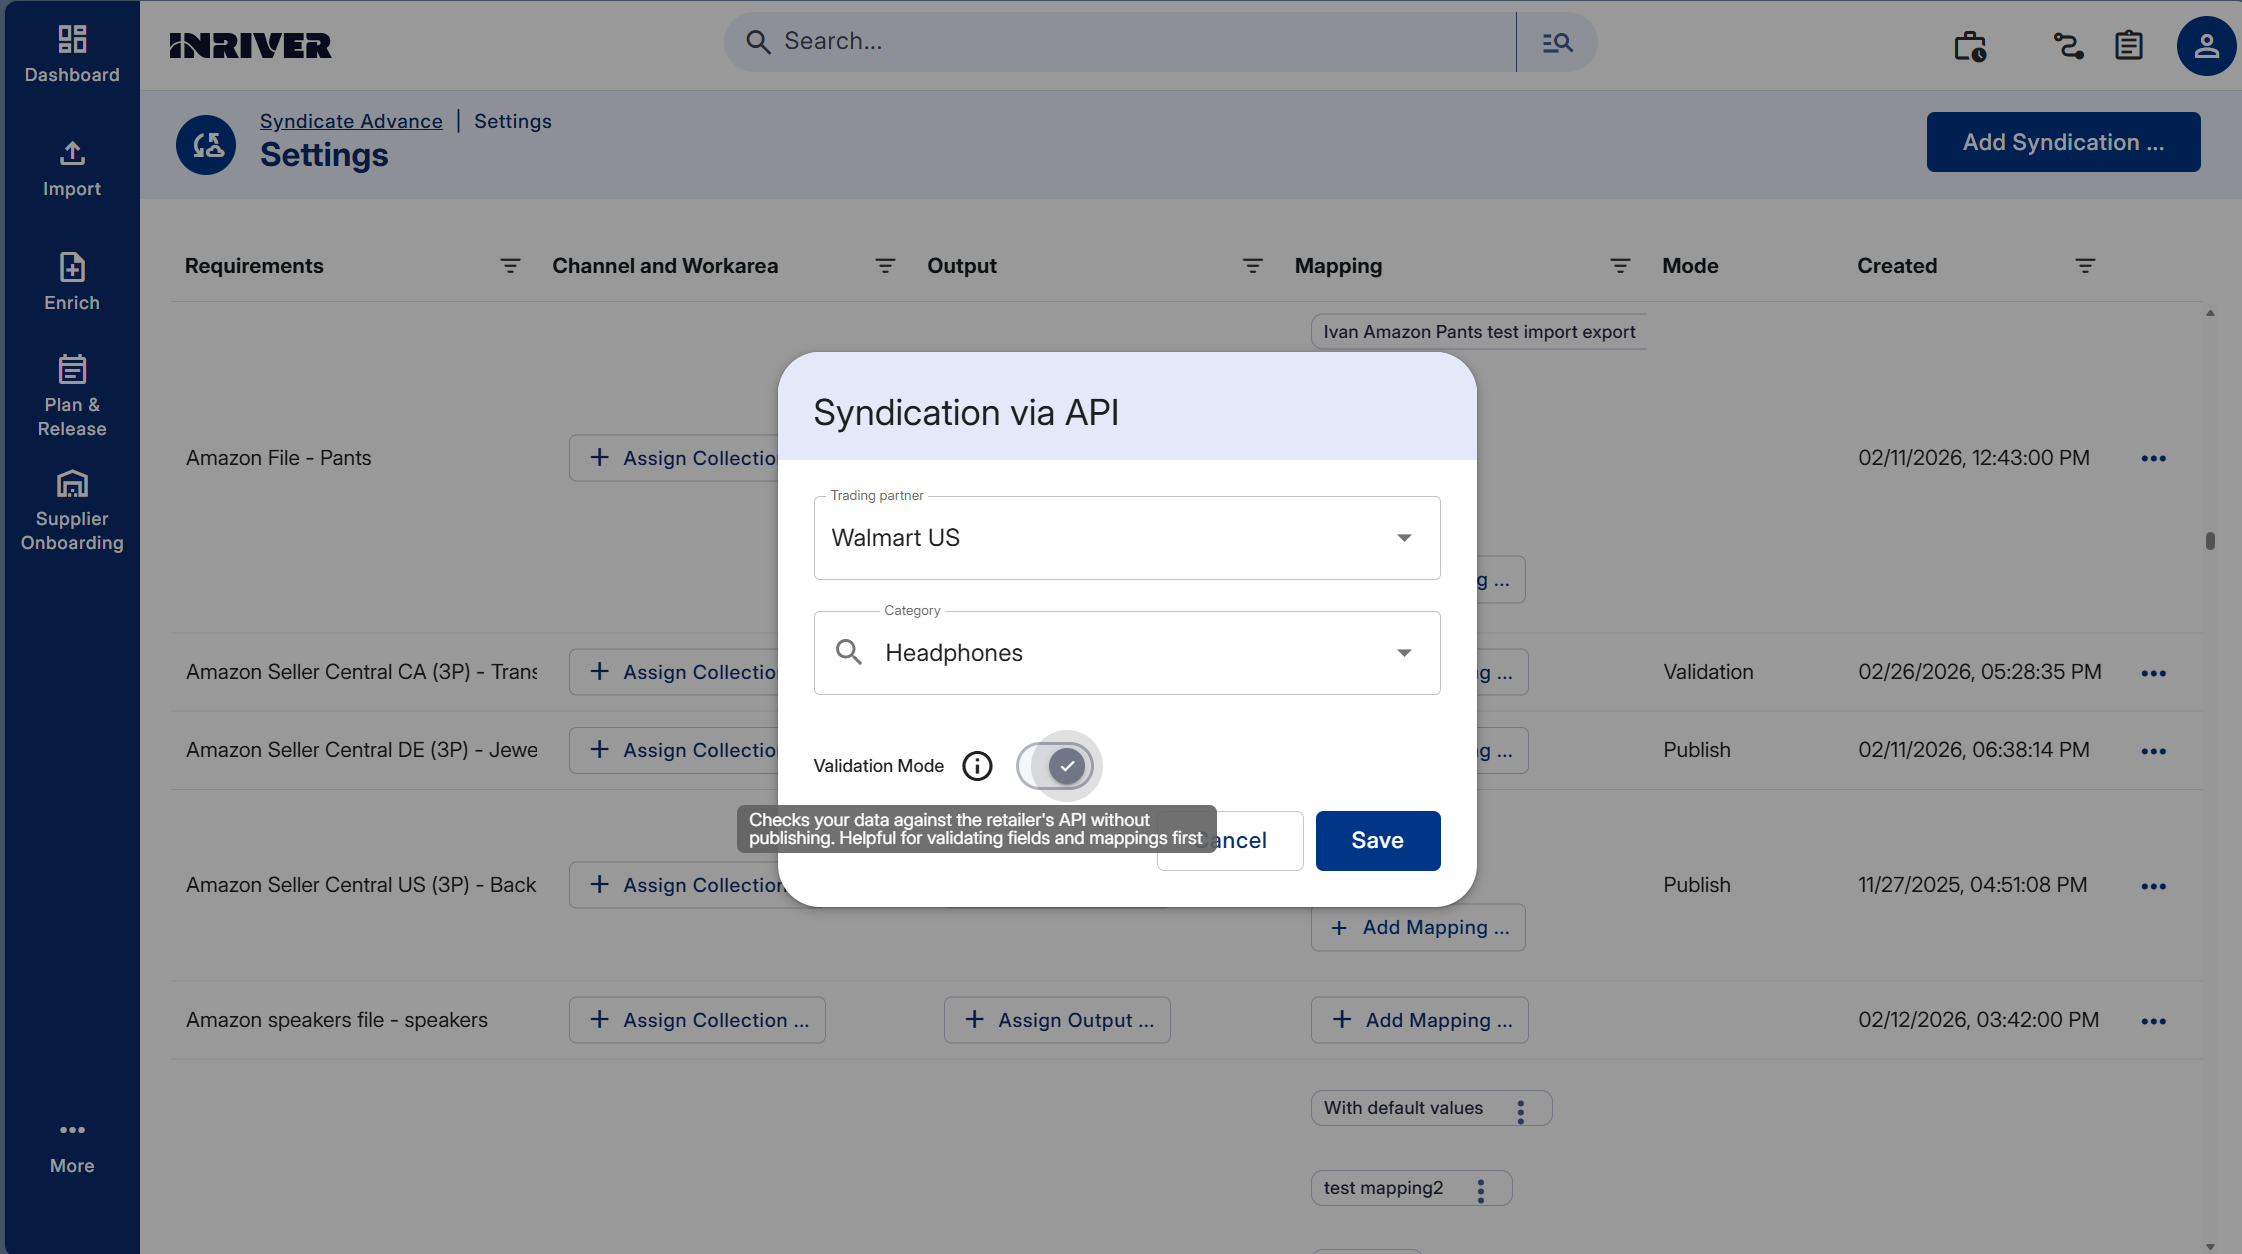Open the Dashboard from the sidebar

(x=72, y=54)
